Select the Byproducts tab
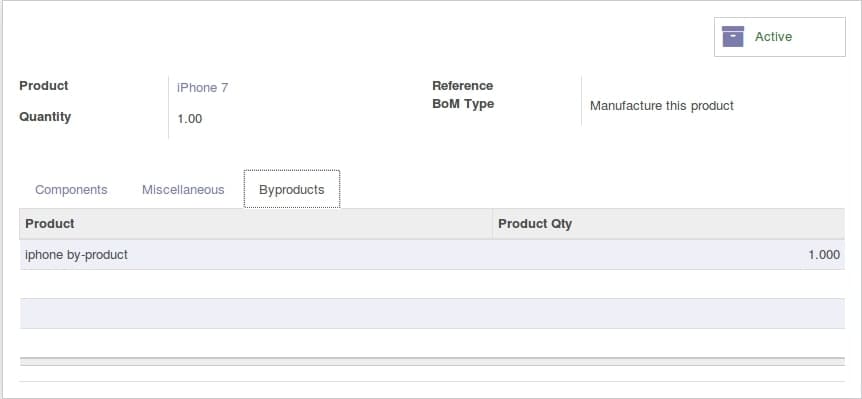 (292, 190)
